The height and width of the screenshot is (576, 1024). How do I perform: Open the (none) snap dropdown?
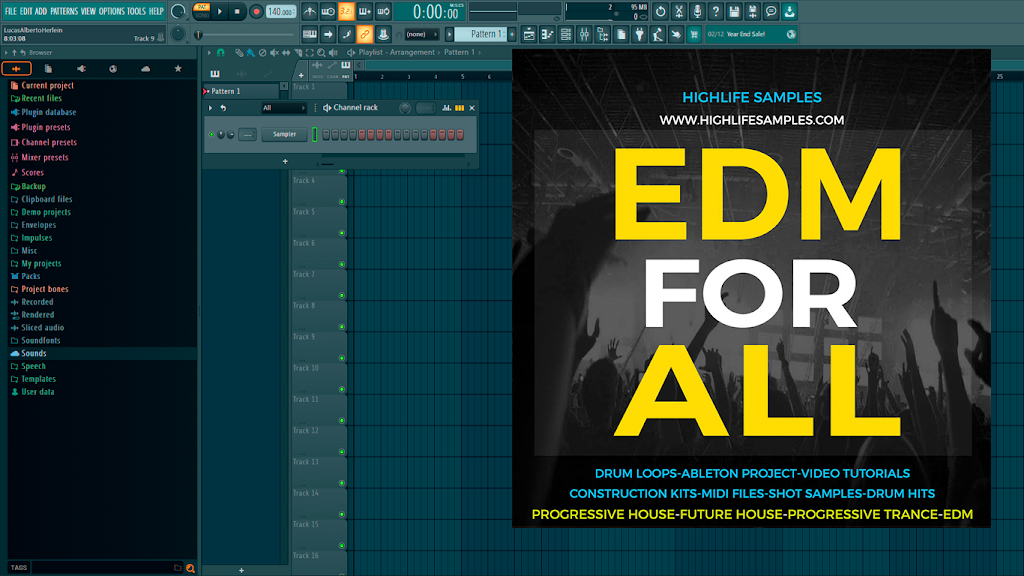[x=421, y=34]
